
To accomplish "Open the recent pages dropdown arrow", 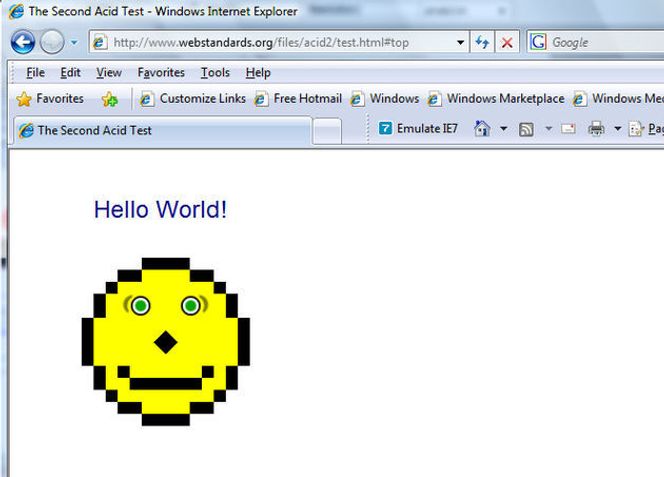I will click(x=74, y=42).
